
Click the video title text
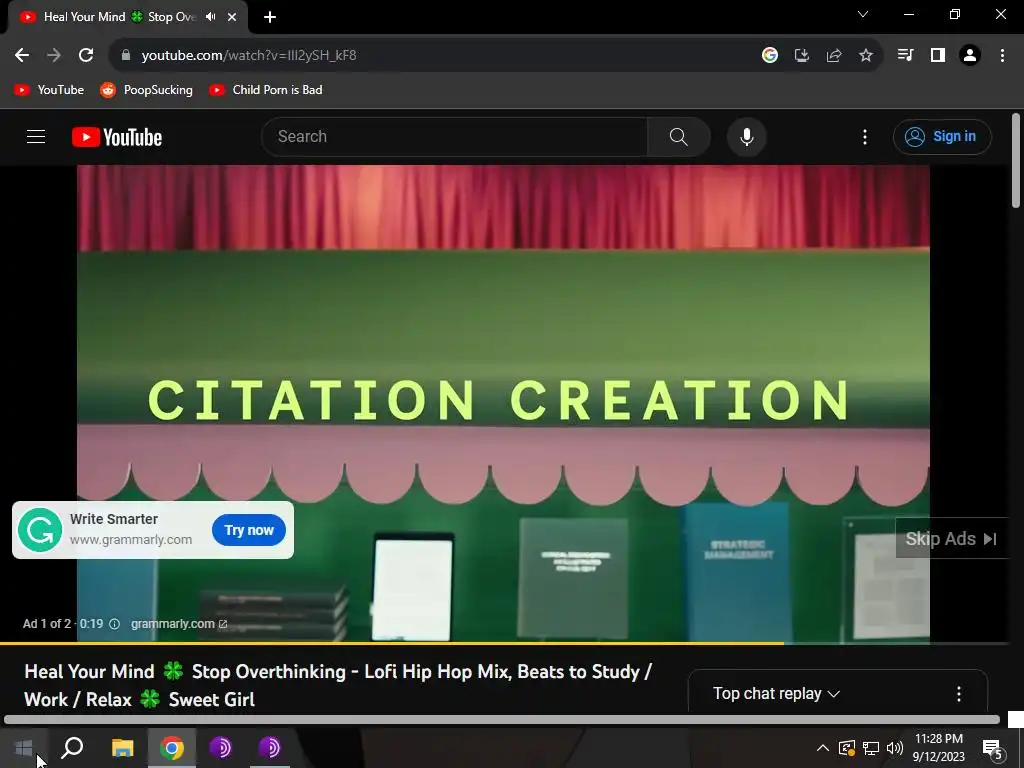coord(338,686)
